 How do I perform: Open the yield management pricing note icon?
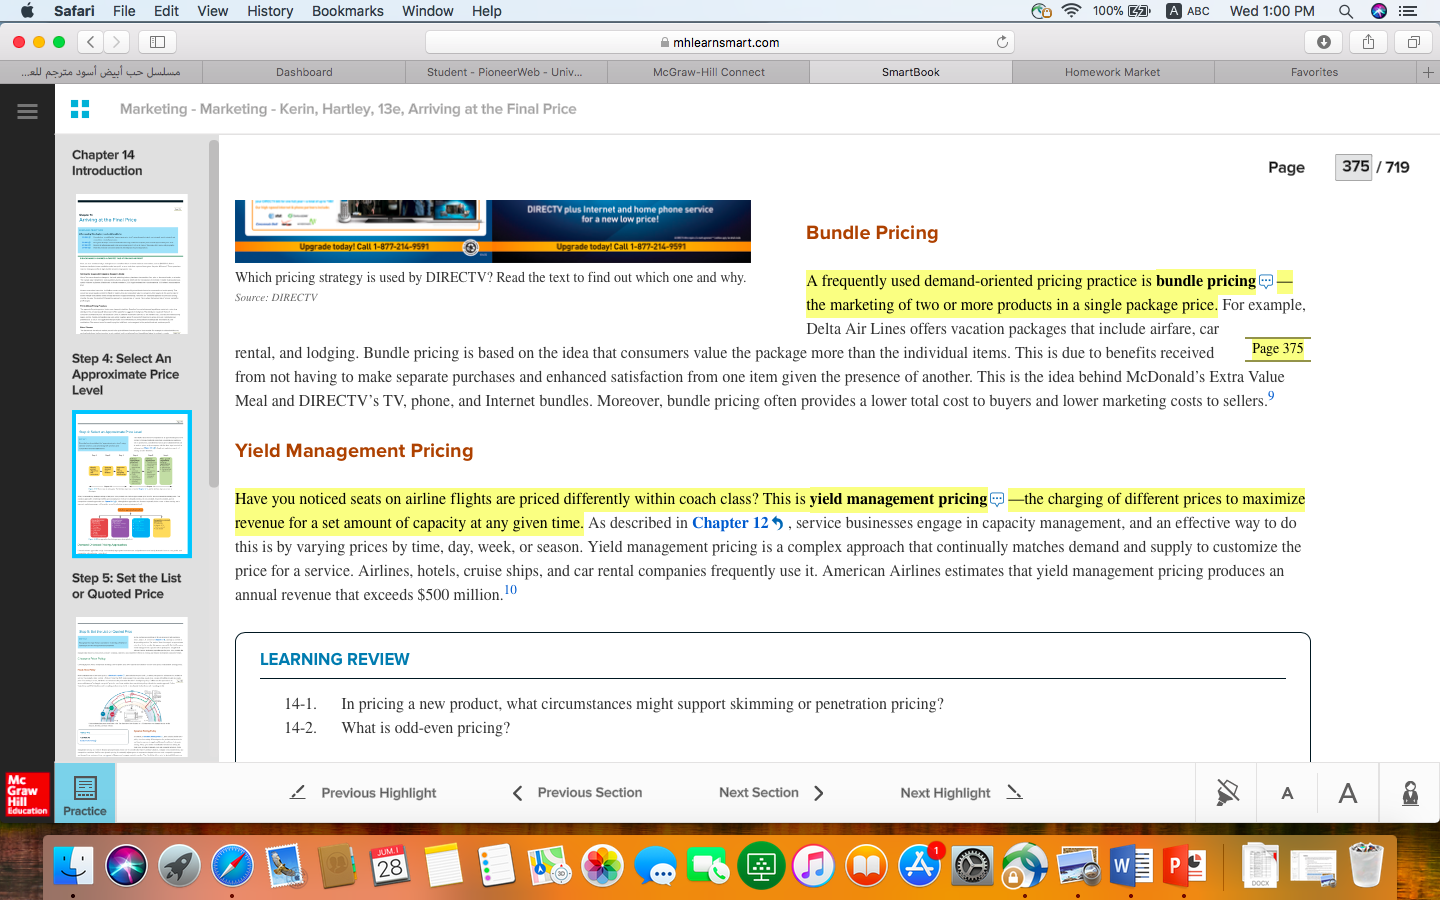tap(997, 499)
